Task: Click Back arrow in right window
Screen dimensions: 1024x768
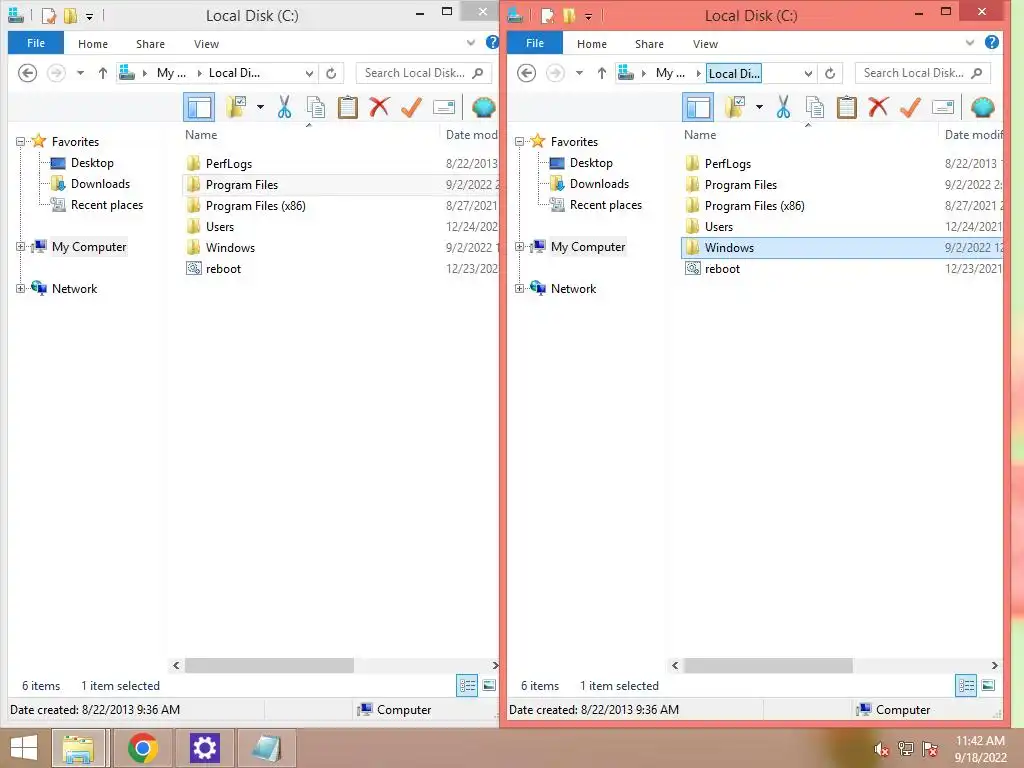Action: [x=526, y=72]
